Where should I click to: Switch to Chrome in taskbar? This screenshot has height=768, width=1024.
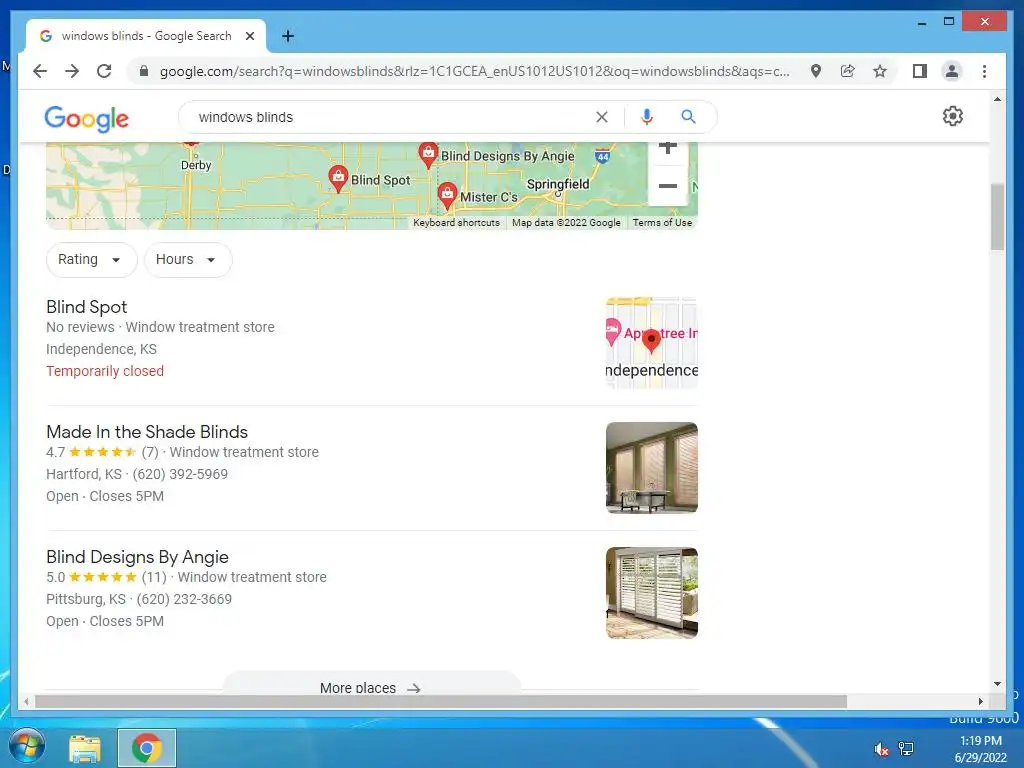tap(146, 748)
